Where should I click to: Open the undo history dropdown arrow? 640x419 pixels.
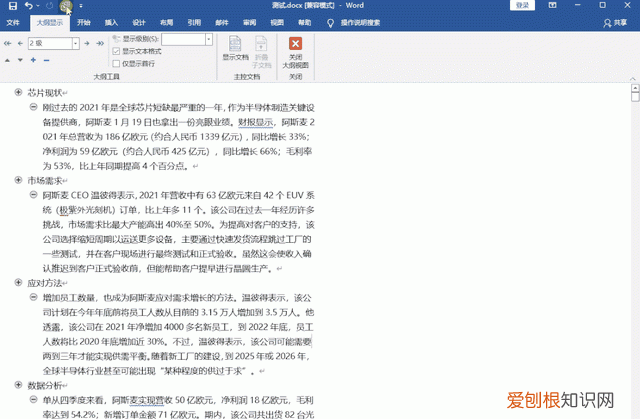(38, 6)
